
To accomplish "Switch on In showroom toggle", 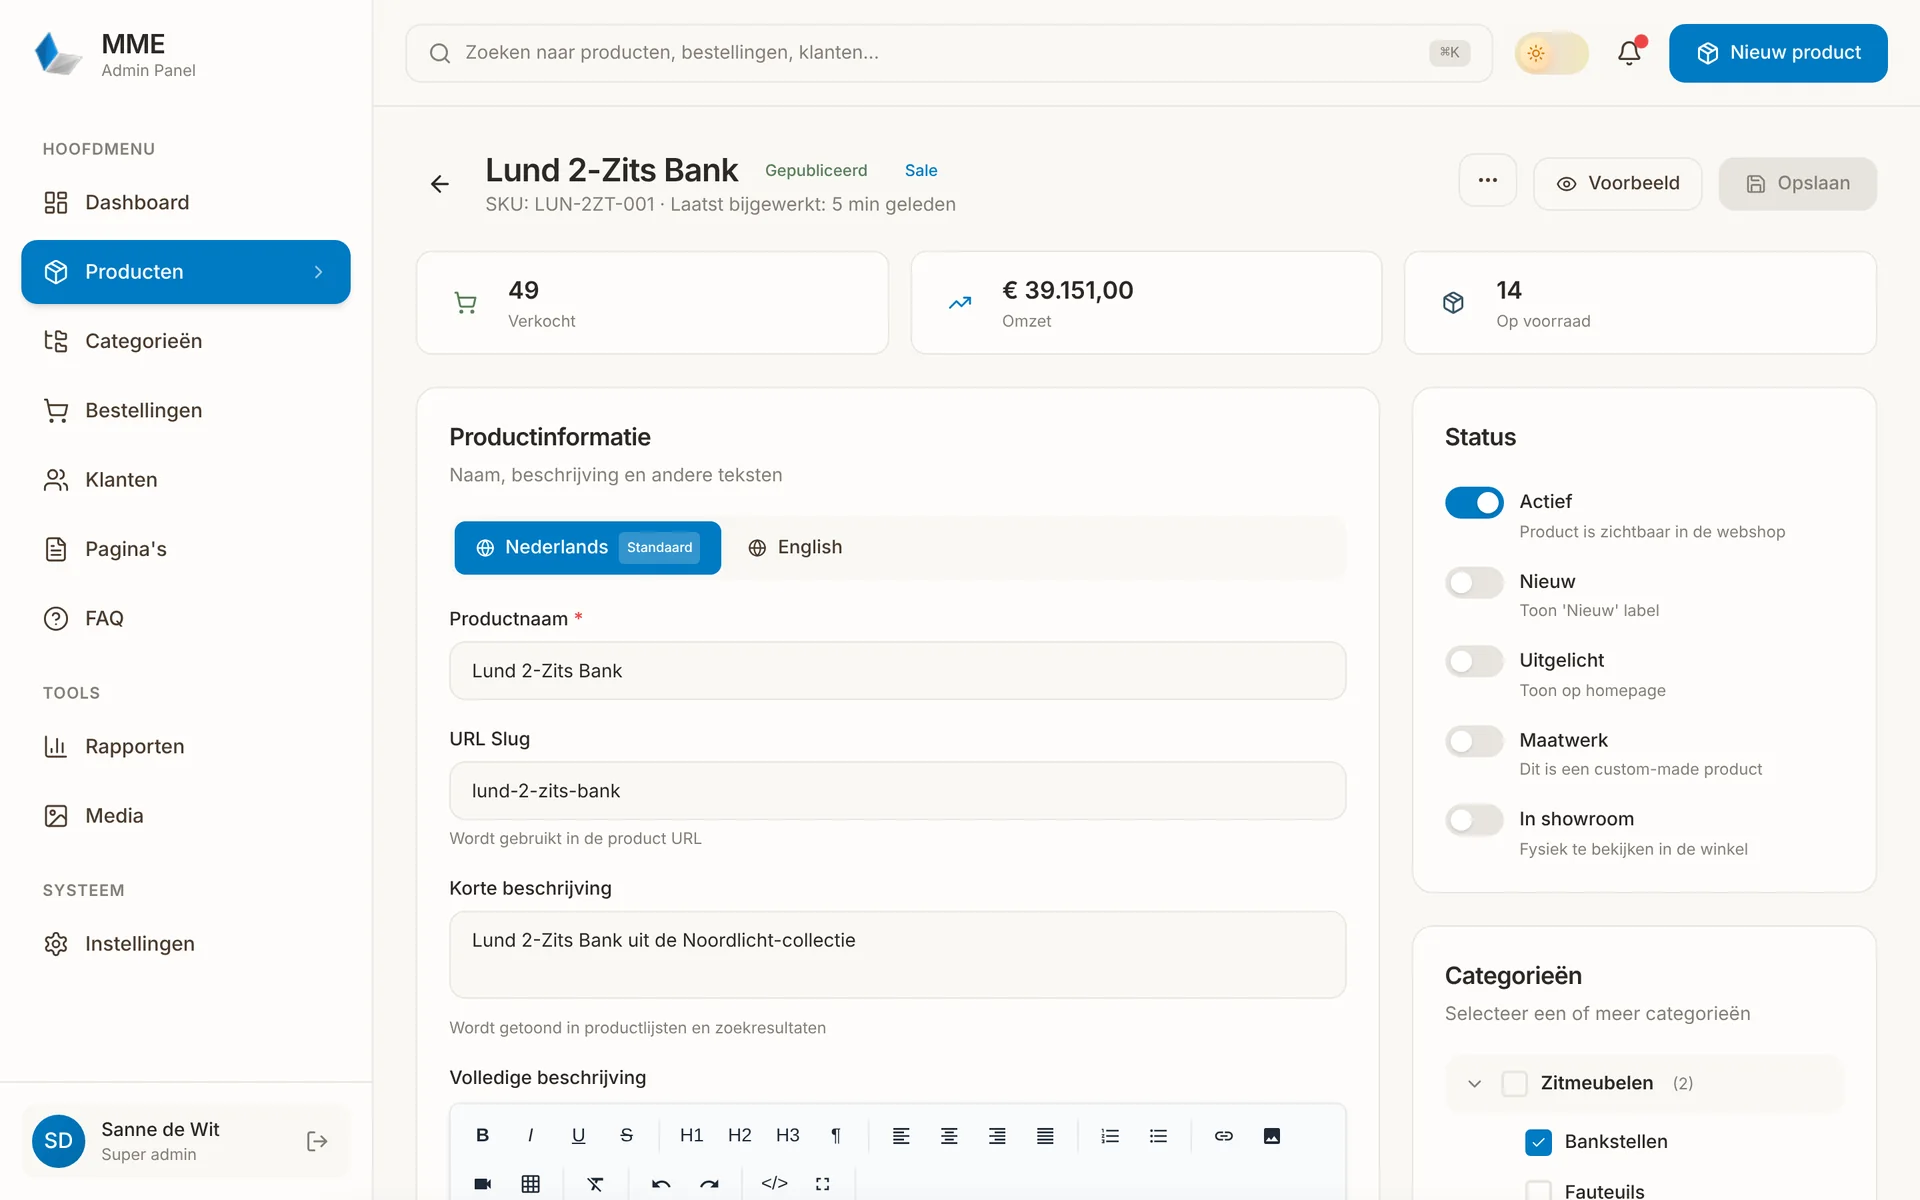I will (x=1474, y=820).
